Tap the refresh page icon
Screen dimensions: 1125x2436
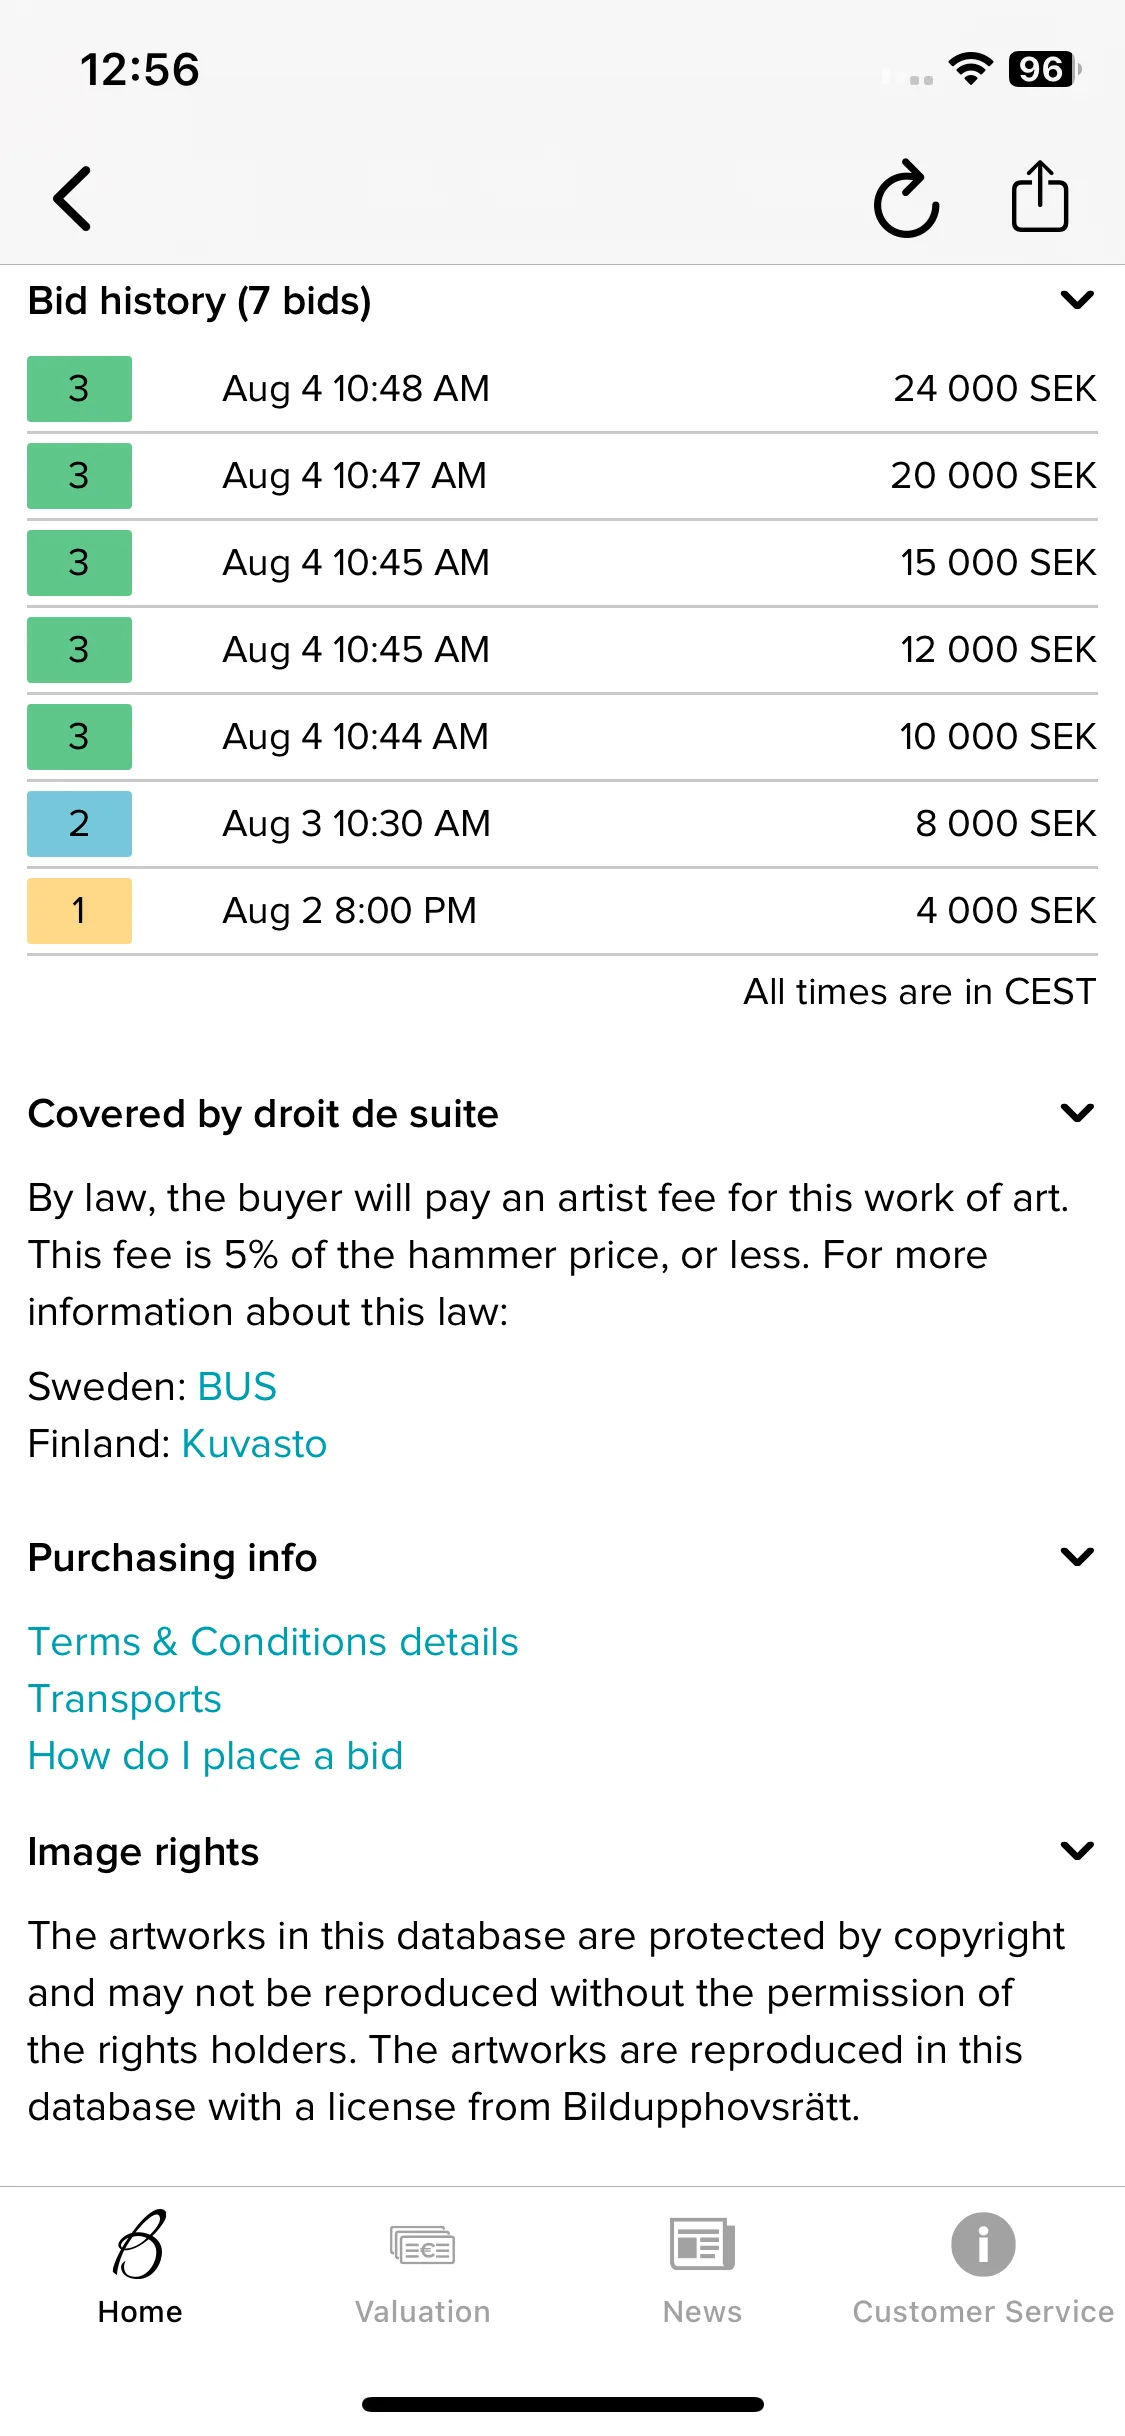coord(906,198)
